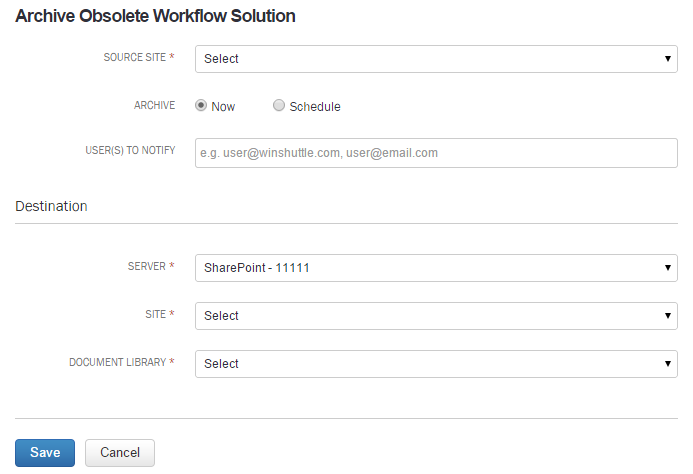Click the arrow icon on Document Library select
The height and width of the screenshot is (474, 693).
coord(667,364)
